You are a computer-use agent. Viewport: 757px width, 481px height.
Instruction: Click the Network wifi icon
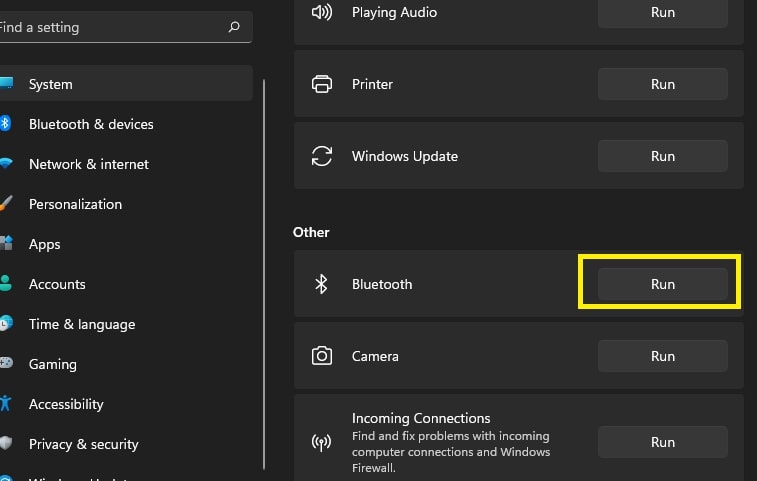click(6, 163)
